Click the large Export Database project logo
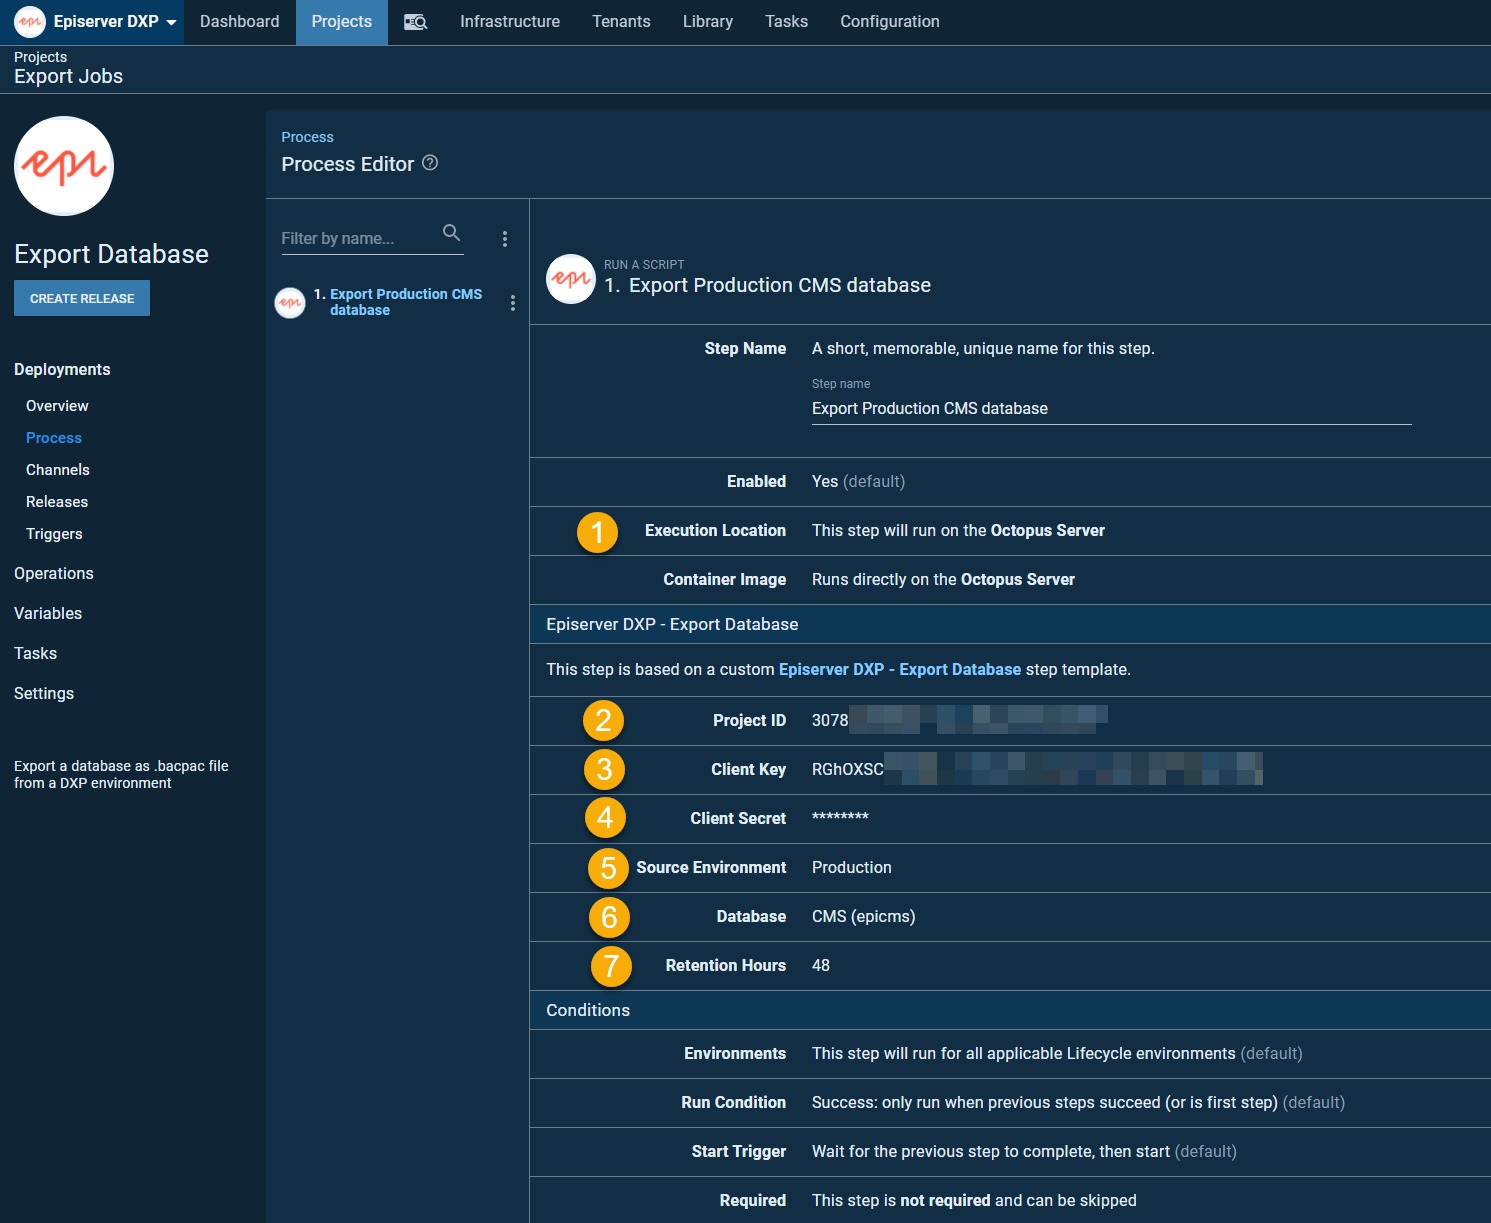The image size is (1491, 1223). (64, 166)
